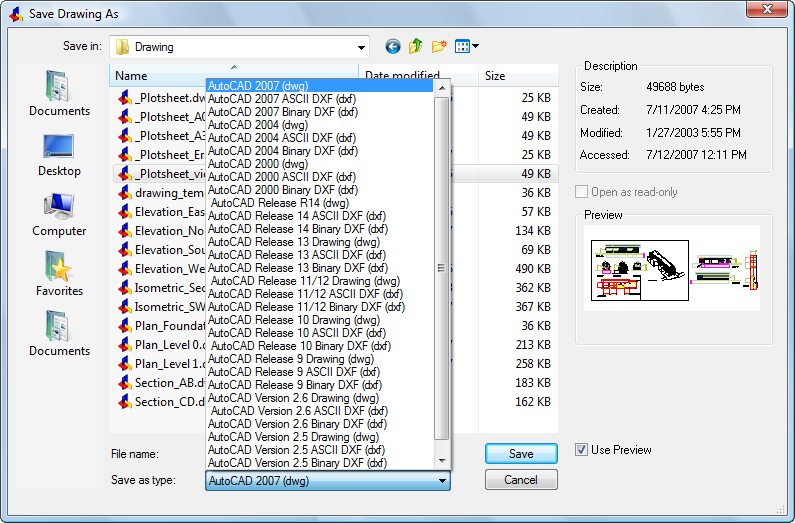Open Computer in places bar
This screenshot has height=523, width=795.
click(x=59, y=215)
